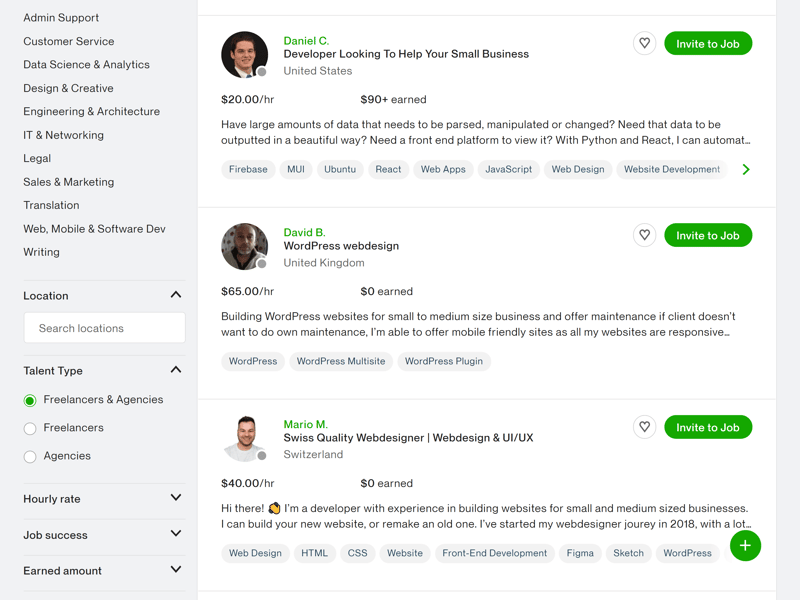Select the Freelancers & Agencies radio option
This screenshot has height=600, width=800.
pos(30,401)
